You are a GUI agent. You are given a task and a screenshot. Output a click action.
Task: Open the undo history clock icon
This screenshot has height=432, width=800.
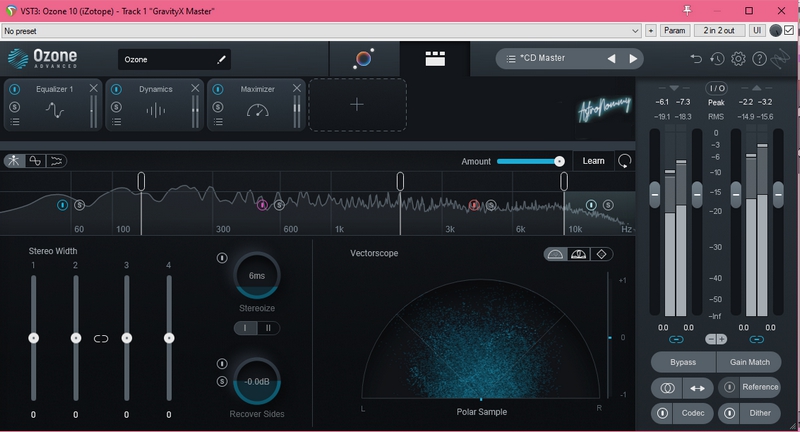click(x=717, y=59)
